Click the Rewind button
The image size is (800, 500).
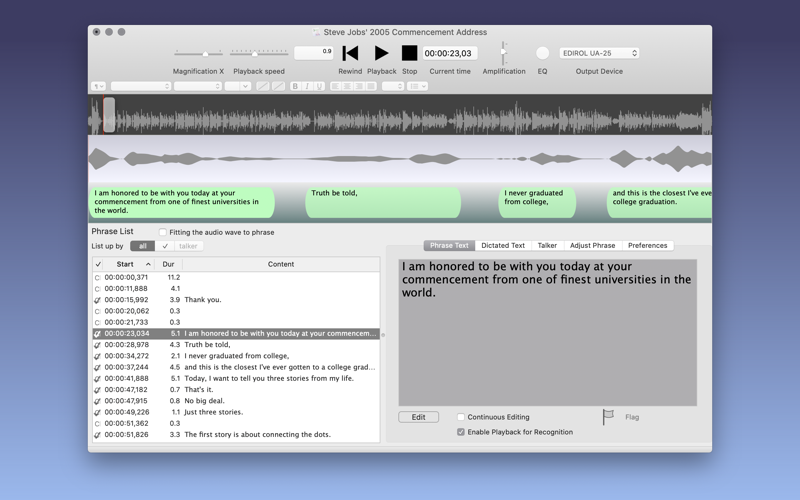point(350,53)
